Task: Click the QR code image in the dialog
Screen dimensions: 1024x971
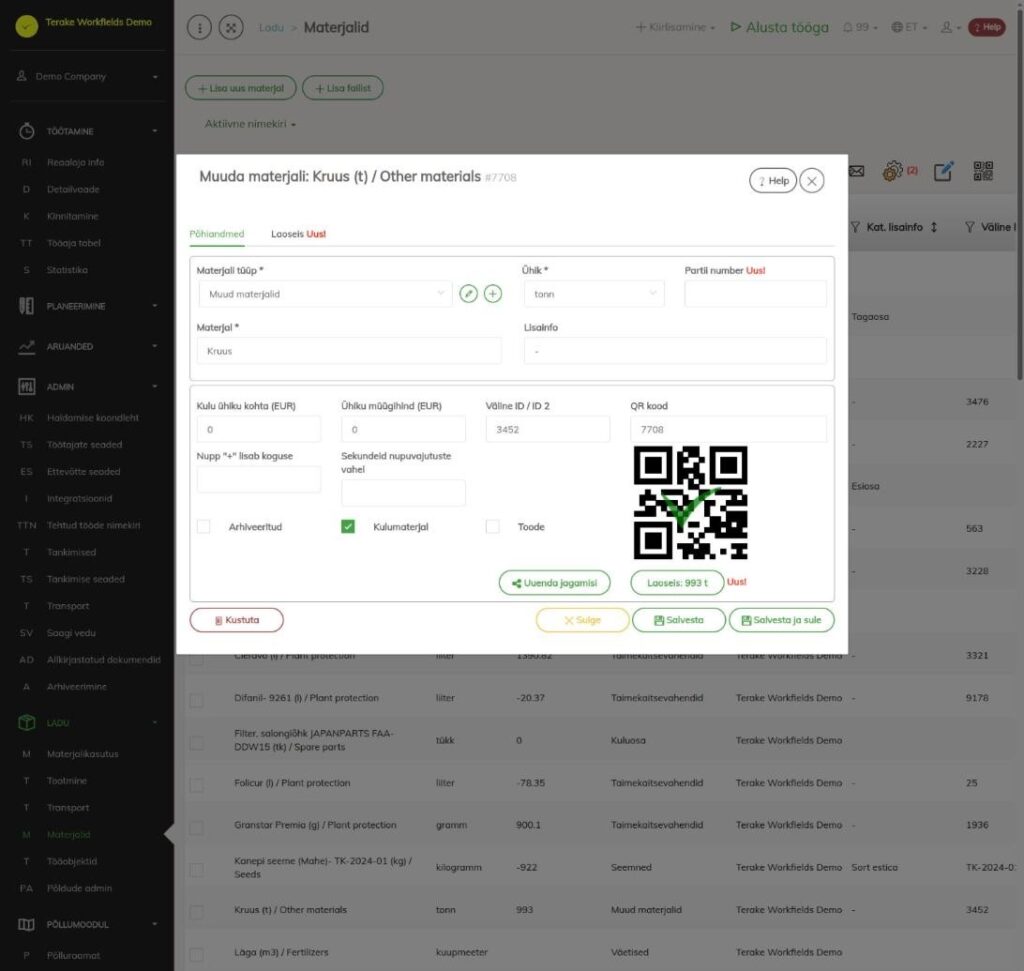Action: click(x=690, y=503)
